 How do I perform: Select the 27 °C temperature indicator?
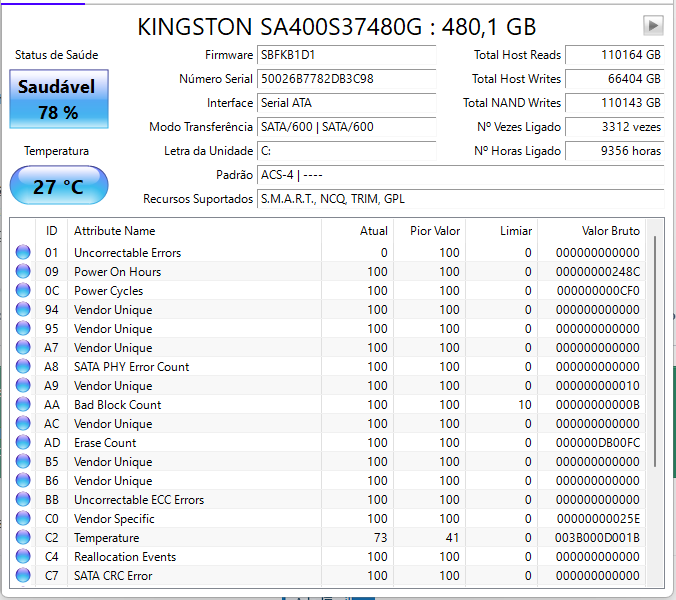[x=59, y=186]
